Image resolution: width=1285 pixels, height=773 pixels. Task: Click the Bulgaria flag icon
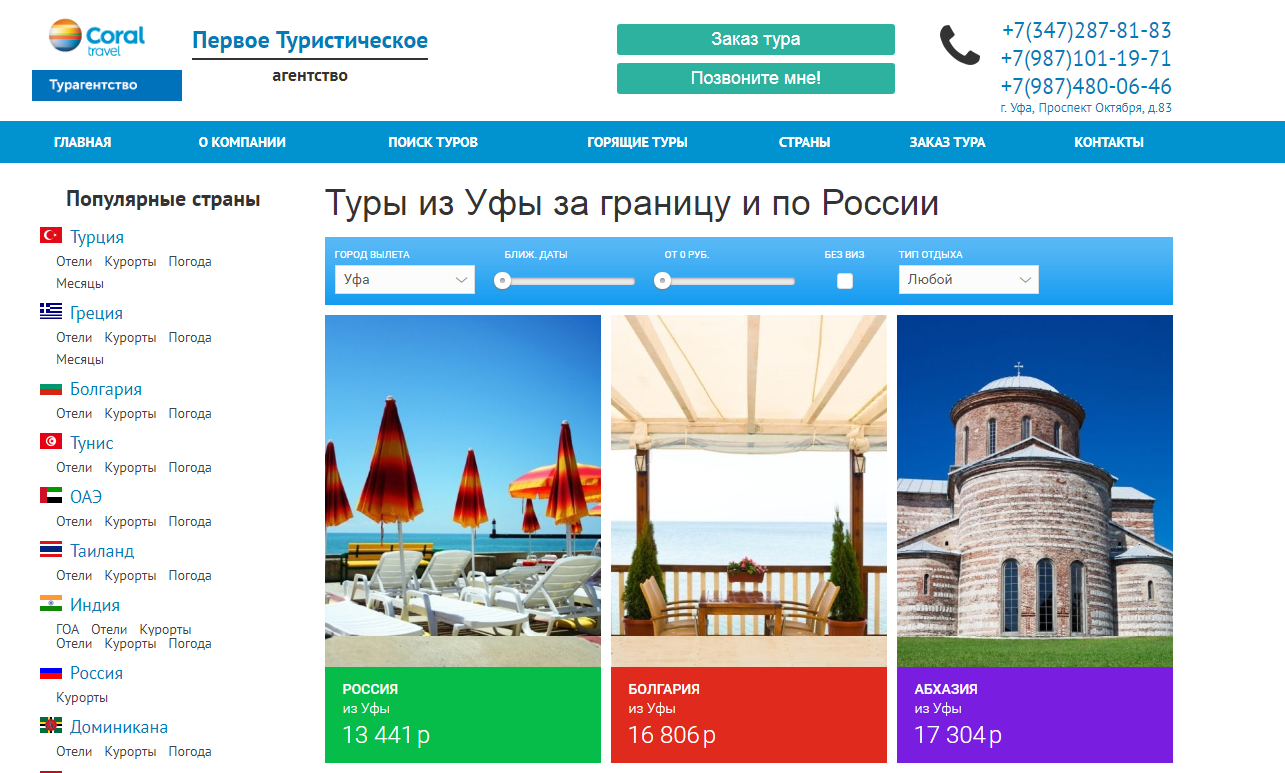coord(51,388)
